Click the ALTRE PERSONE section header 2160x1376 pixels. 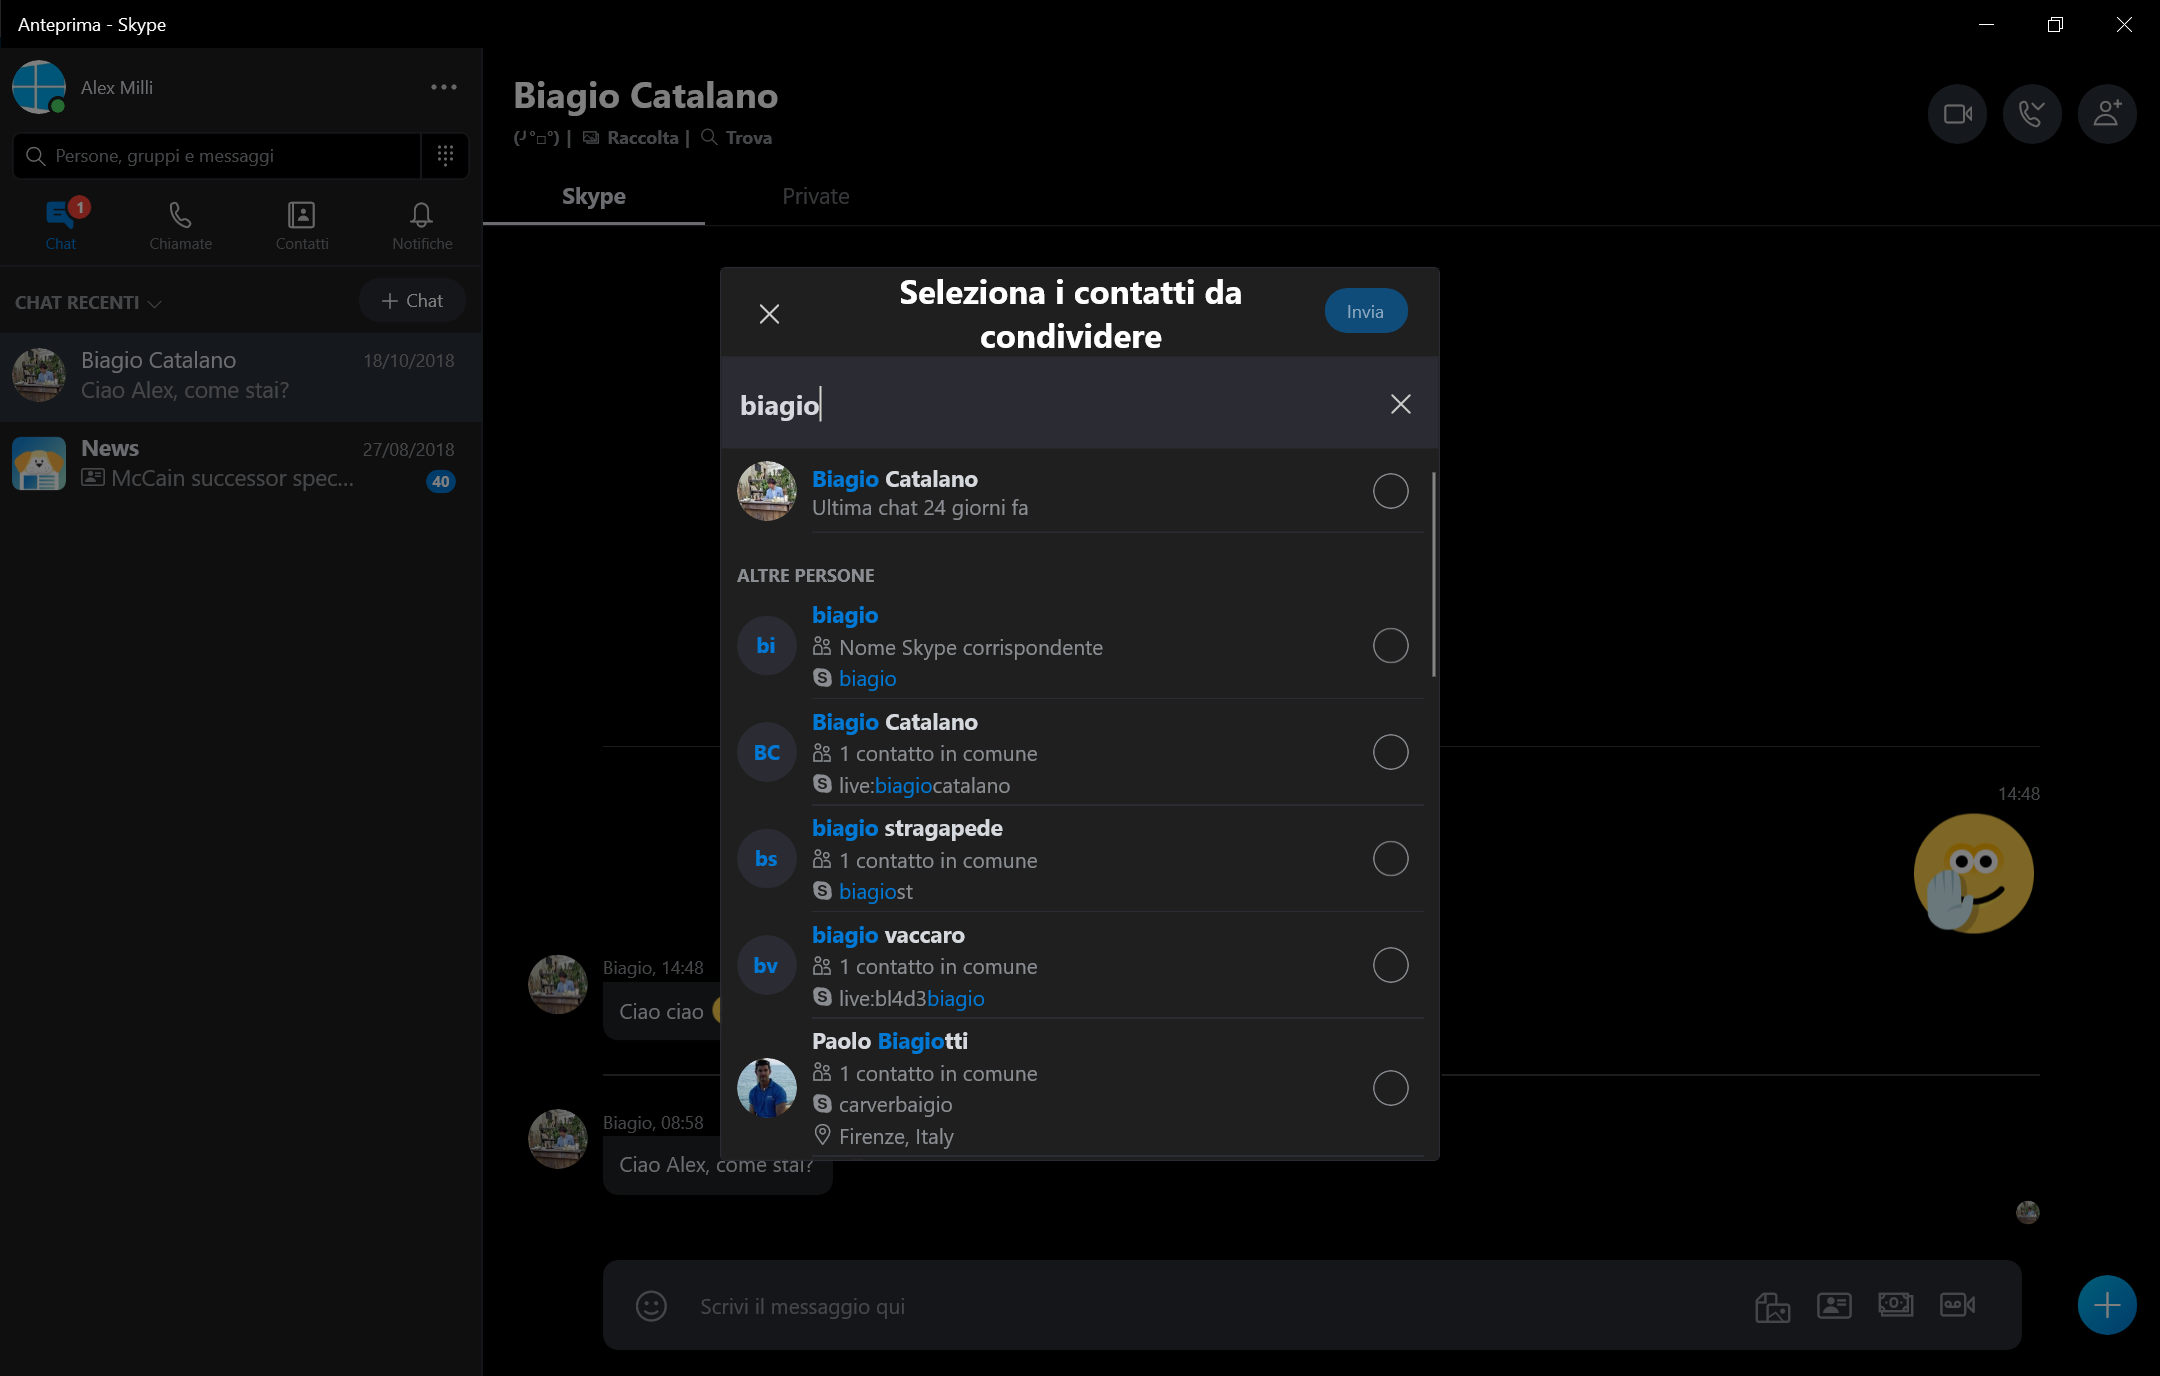point(806,576)
